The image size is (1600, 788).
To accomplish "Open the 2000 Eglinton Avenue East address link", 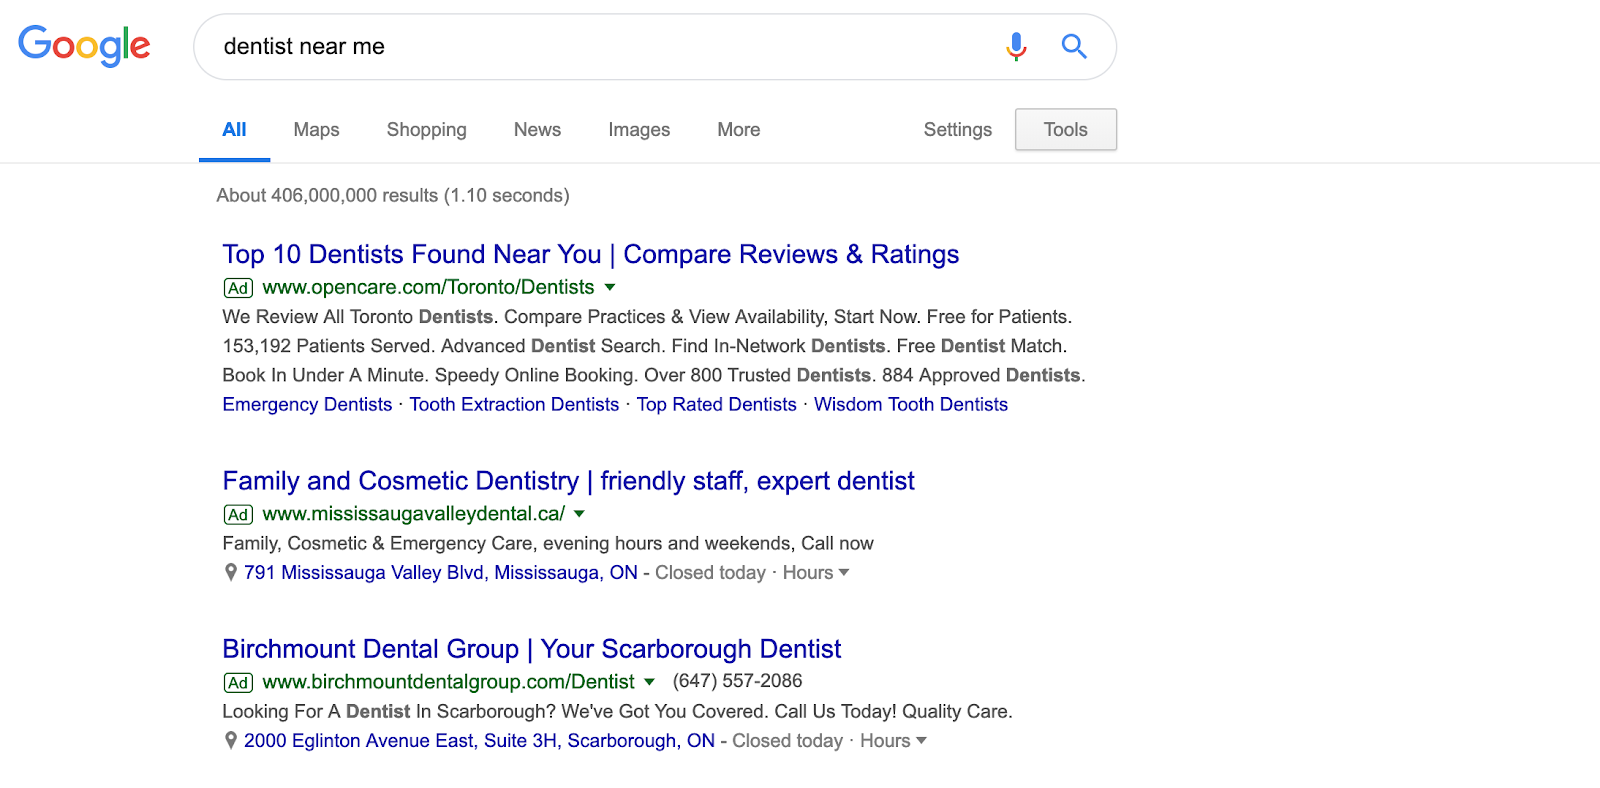I will [x=479, y=741].
